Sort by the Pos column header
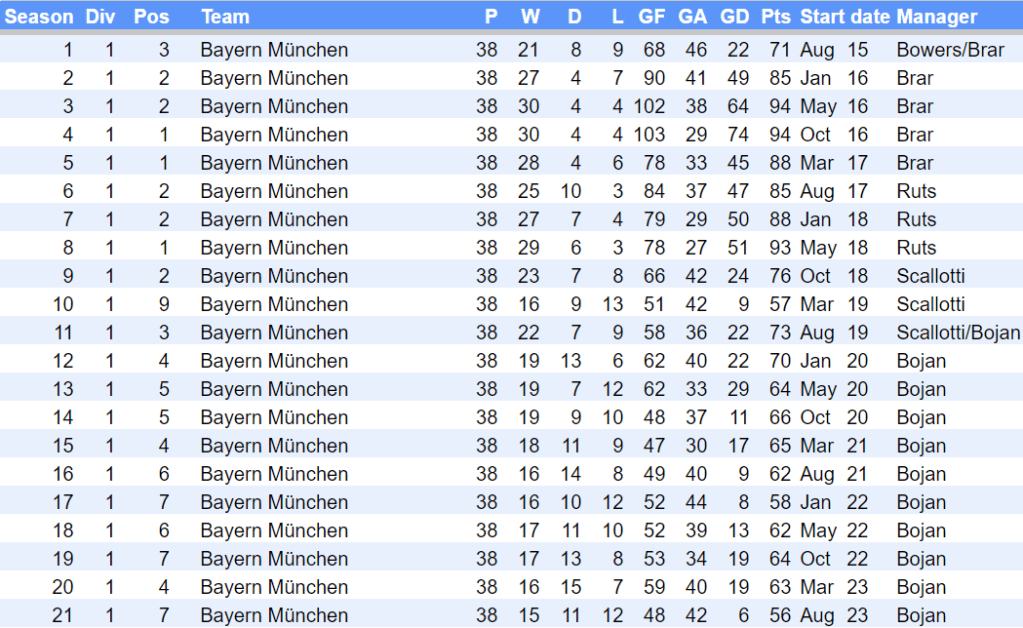Screen dimensions: 1023x628 (152, 17)
